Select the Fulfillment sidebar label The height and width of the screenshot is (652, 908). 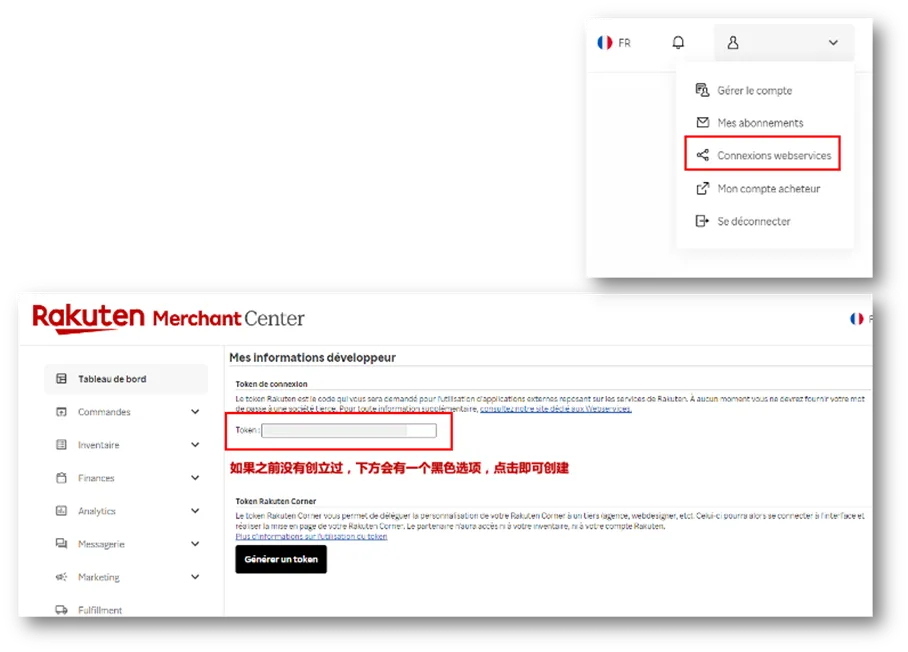(100, 610)
